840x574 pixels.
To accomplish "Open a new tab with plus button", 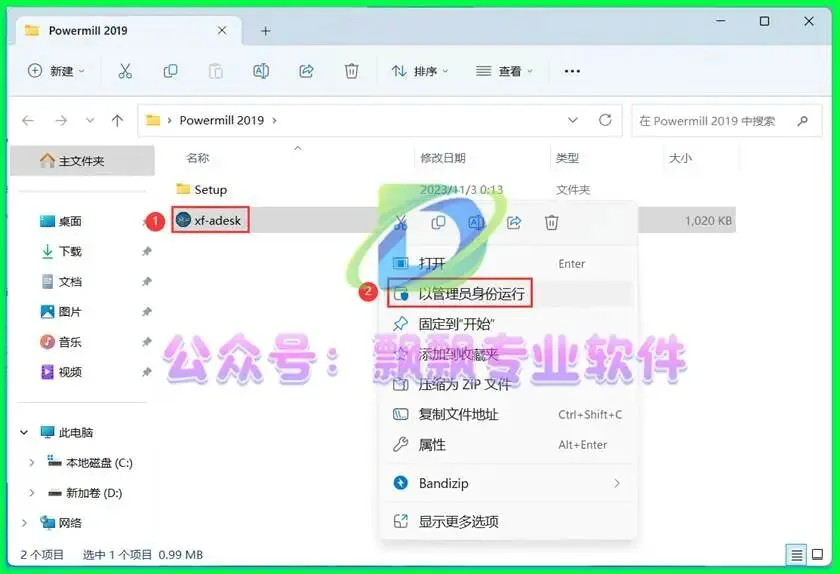I will pyautogui.click(x=266, y=31).
